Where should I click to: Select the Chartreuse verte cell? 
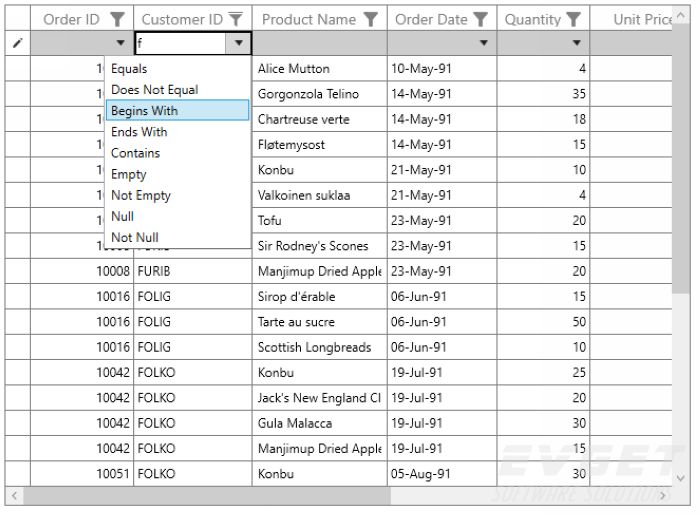[320, 119]
